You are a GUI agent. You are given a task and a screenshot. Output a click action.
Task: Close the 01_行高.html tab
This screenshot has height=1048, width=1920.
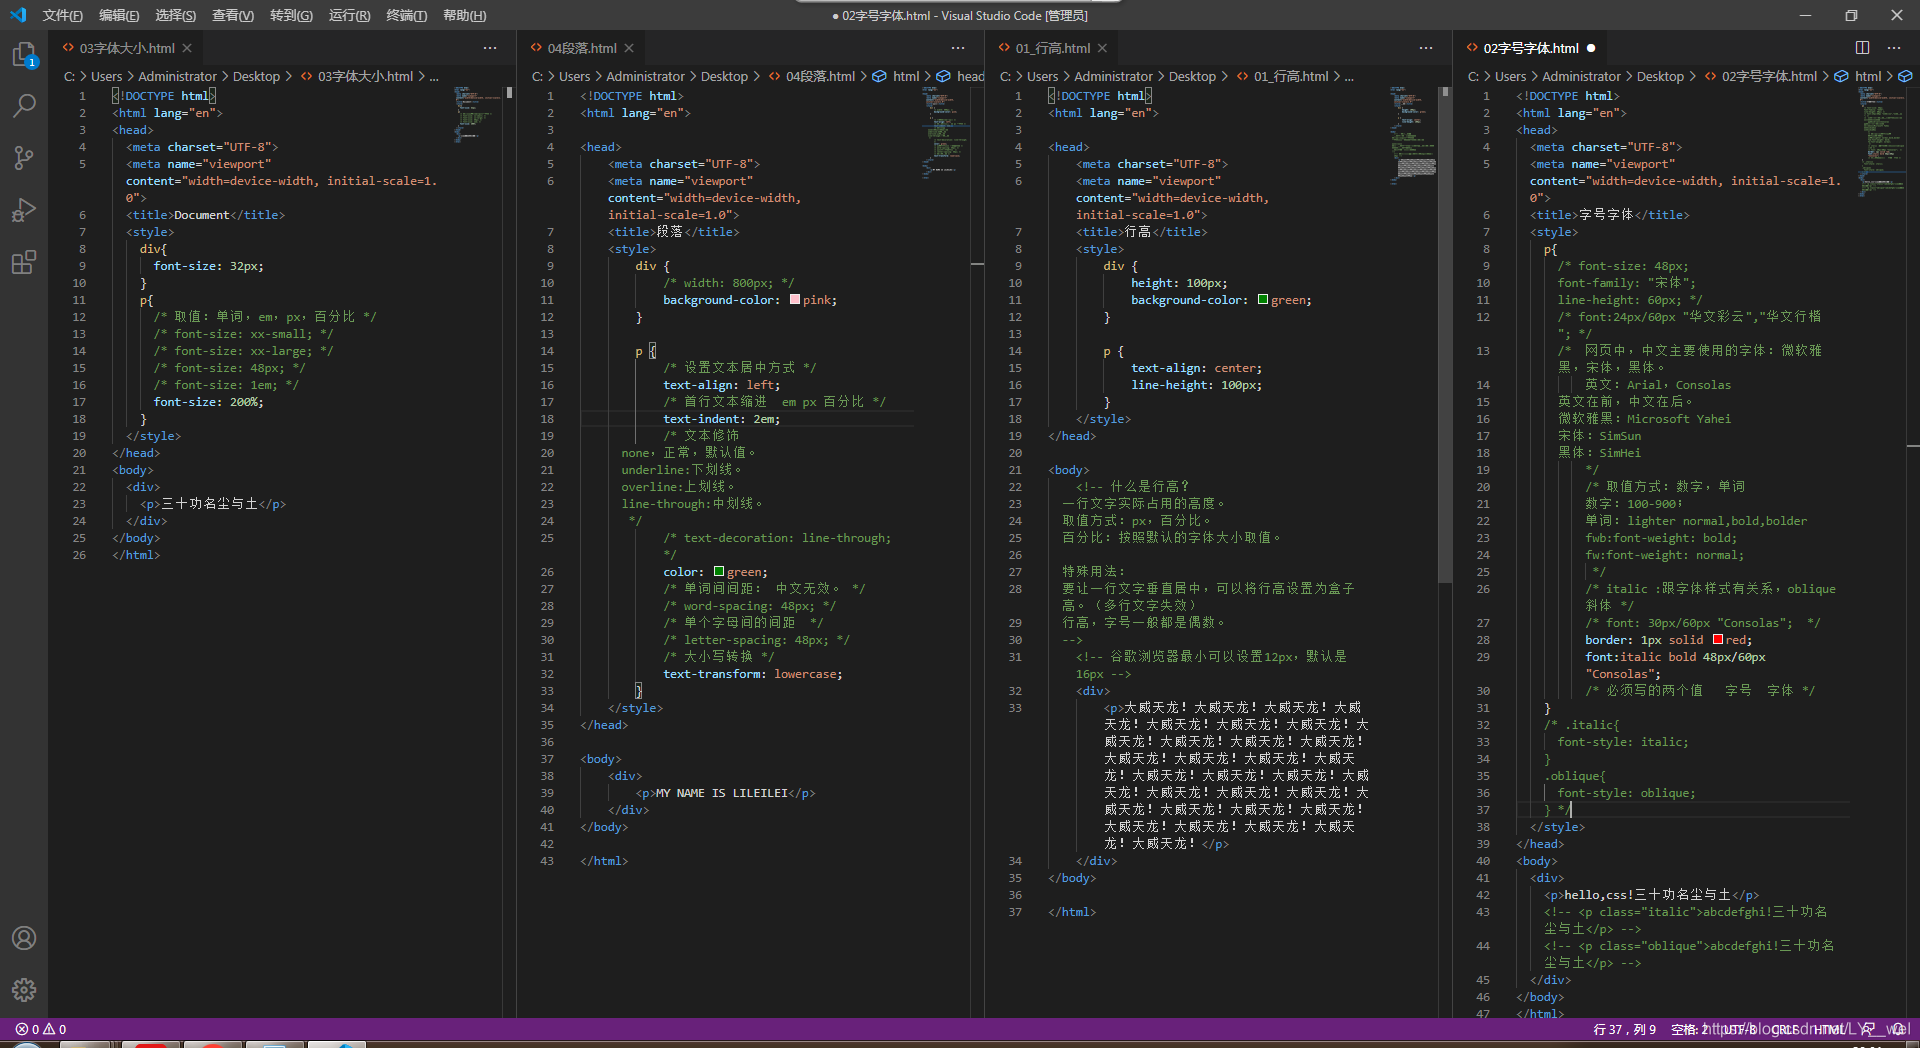coord(1102,48)
